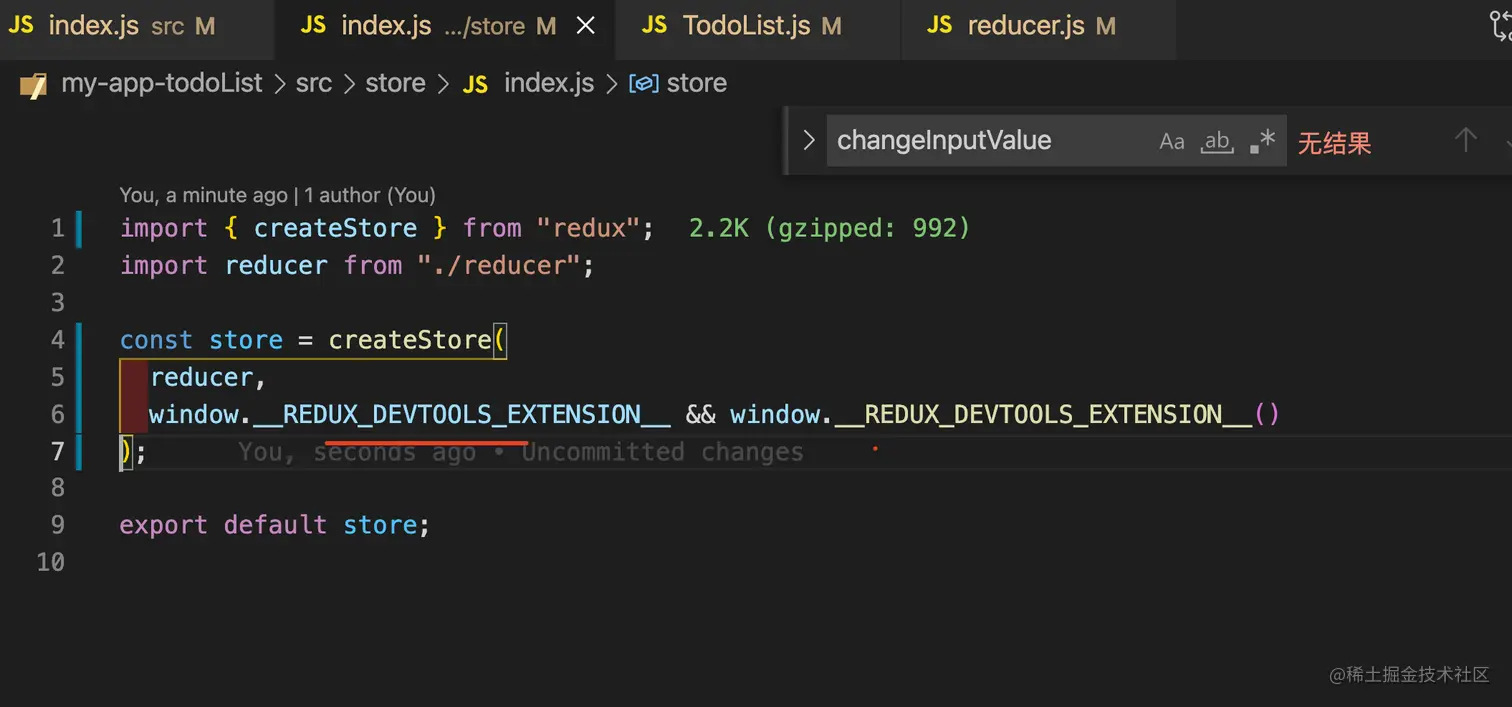
Task: Click the JS icon on reducer.js tab
Action: [940, 26]
